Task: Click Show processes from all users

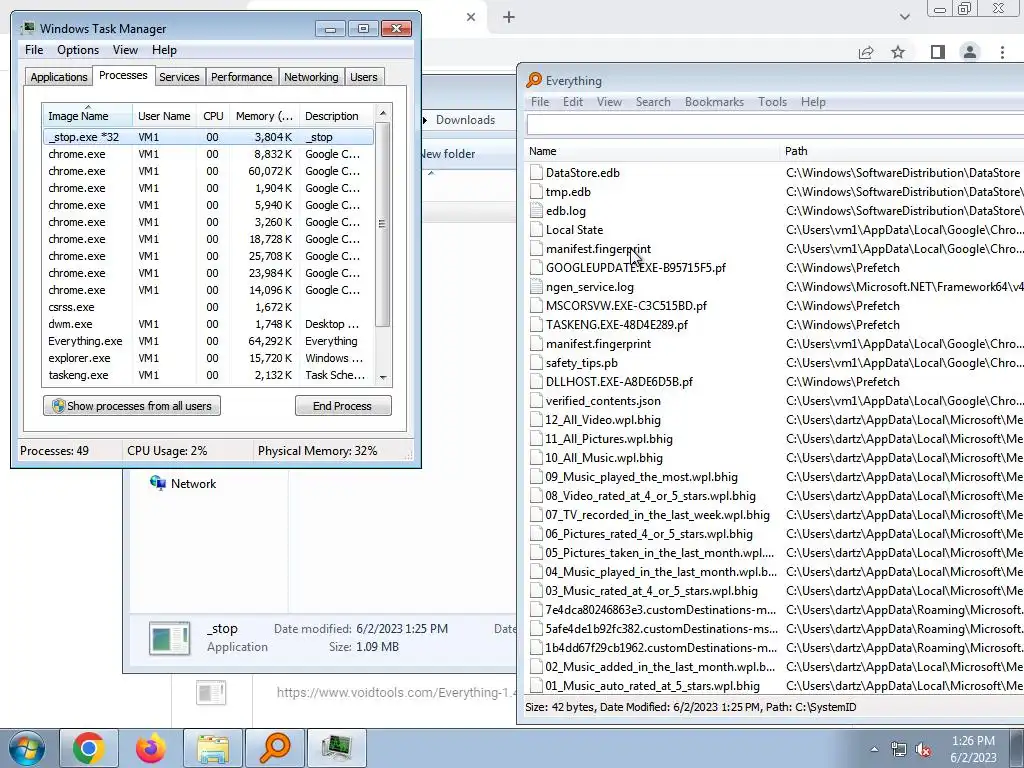Action: (x=132, y=406)
